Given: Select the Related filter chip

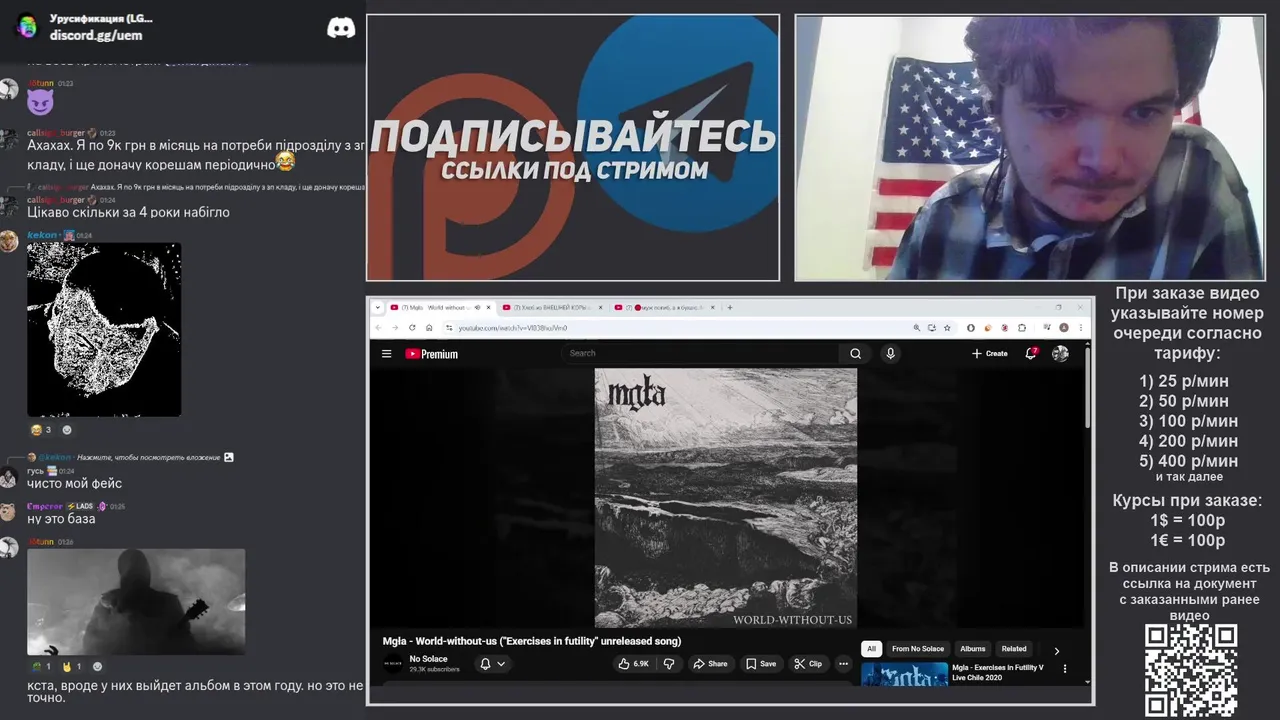Looking at the screenshot, I should click(x=1014, y=649).
